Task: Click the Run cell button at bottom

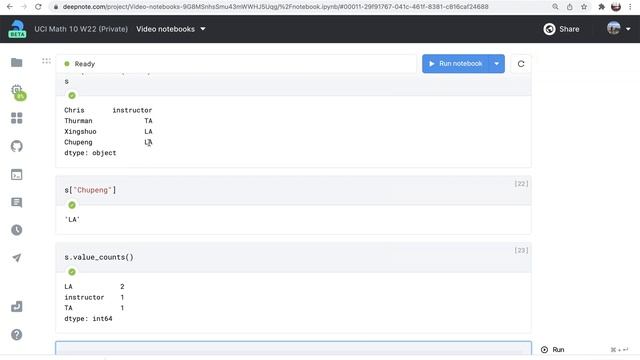Action: [553, 349]
